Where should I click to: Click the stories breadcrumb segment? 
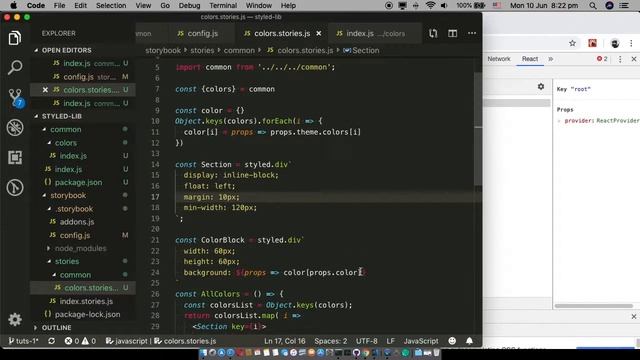point(202,51)
